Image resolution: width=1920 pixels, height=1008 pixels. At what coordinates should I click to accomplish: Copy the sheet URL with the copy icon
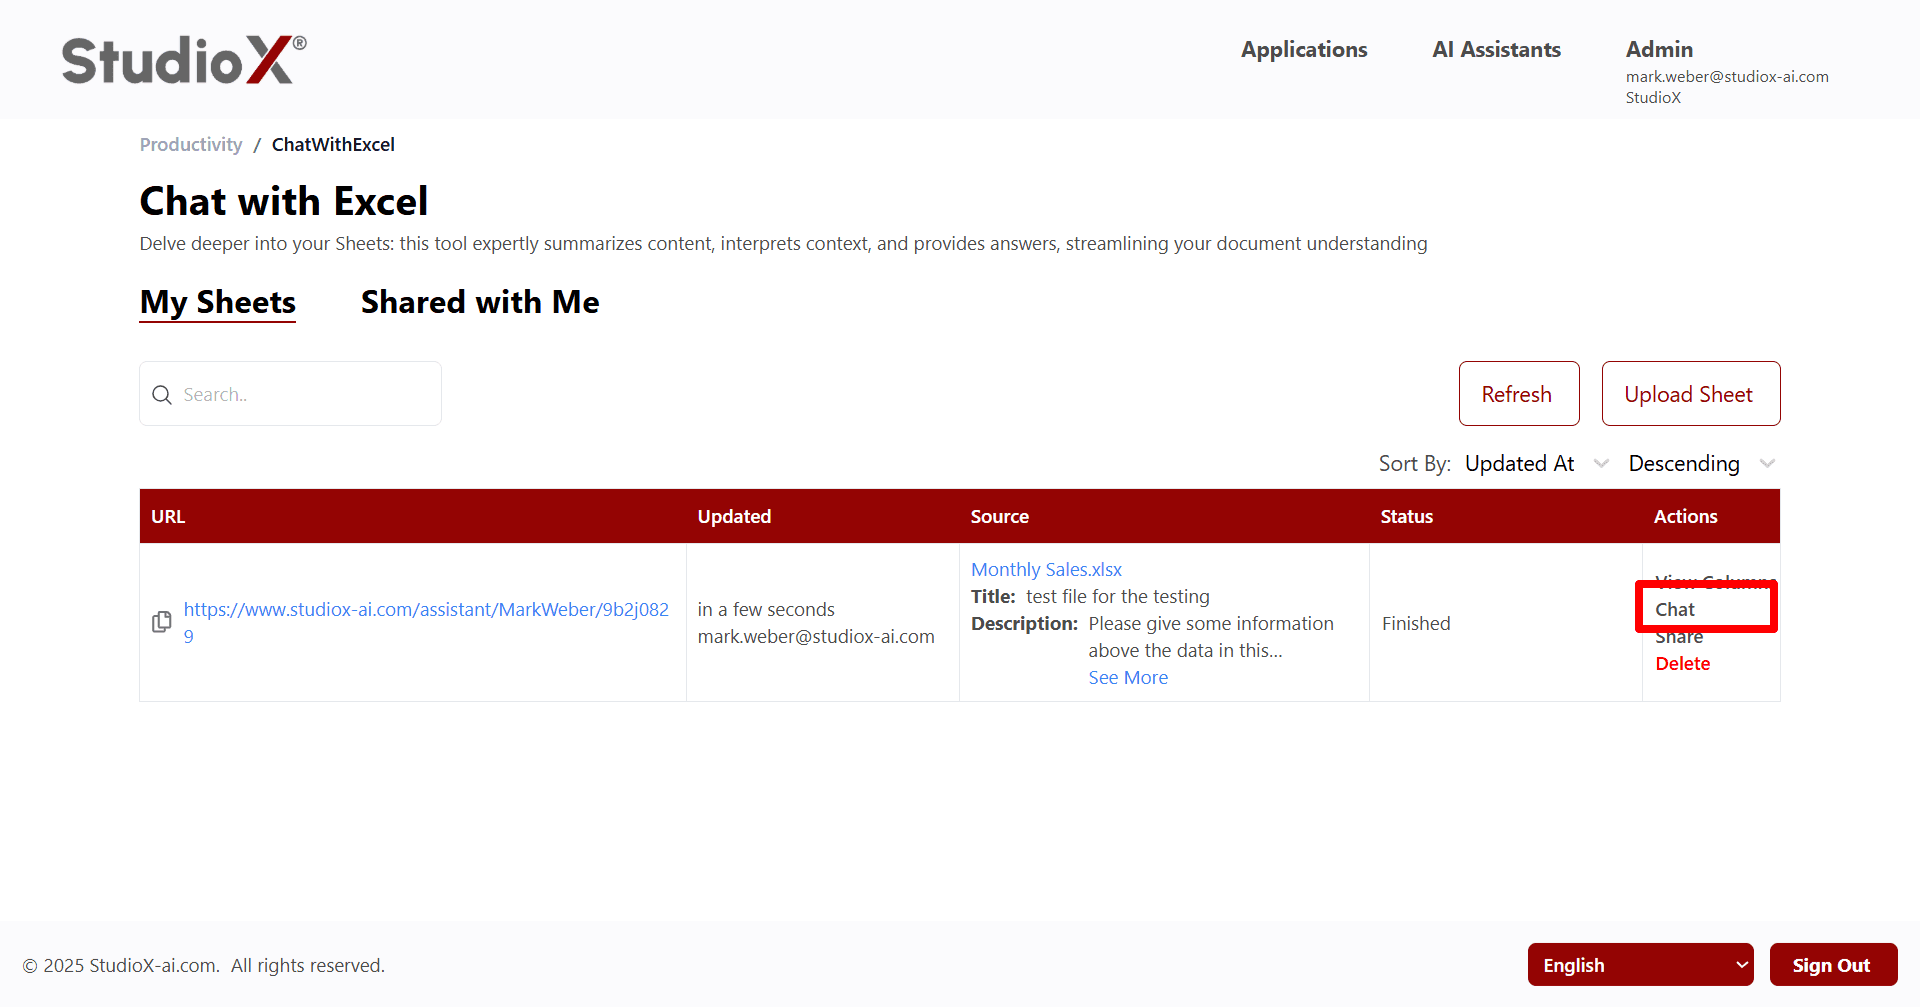click(161, 622)
